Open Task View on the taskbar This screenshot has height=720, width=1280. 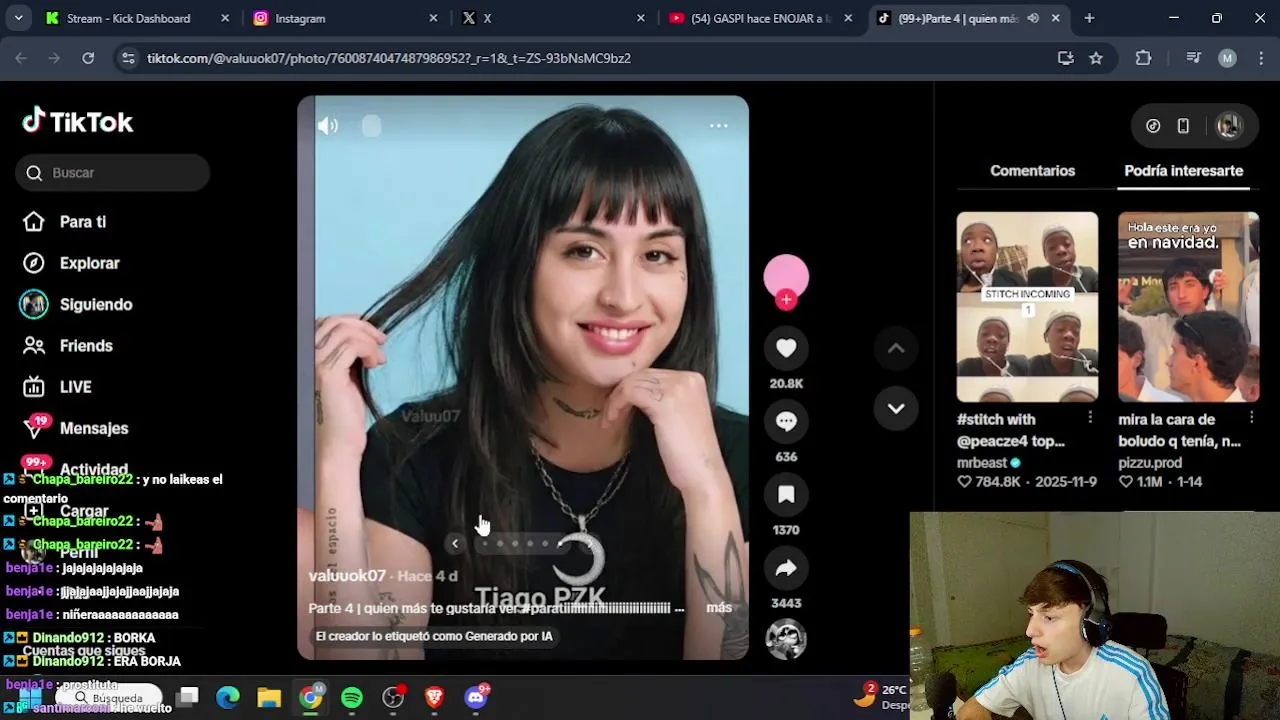point(188,697)
